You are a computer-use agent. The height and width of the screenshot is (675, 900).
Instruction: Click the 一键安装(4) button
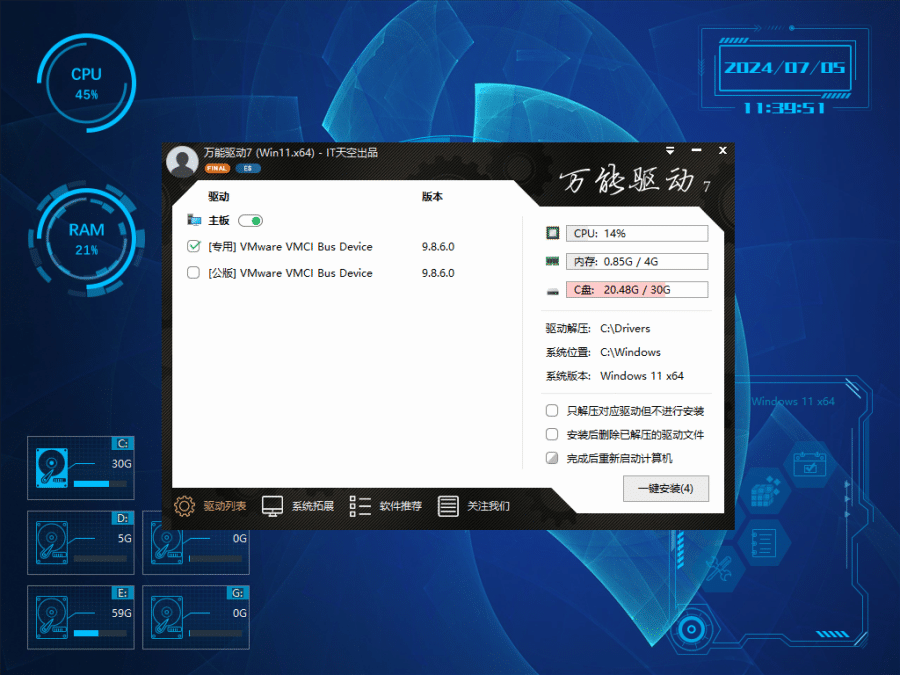(666, 488)
